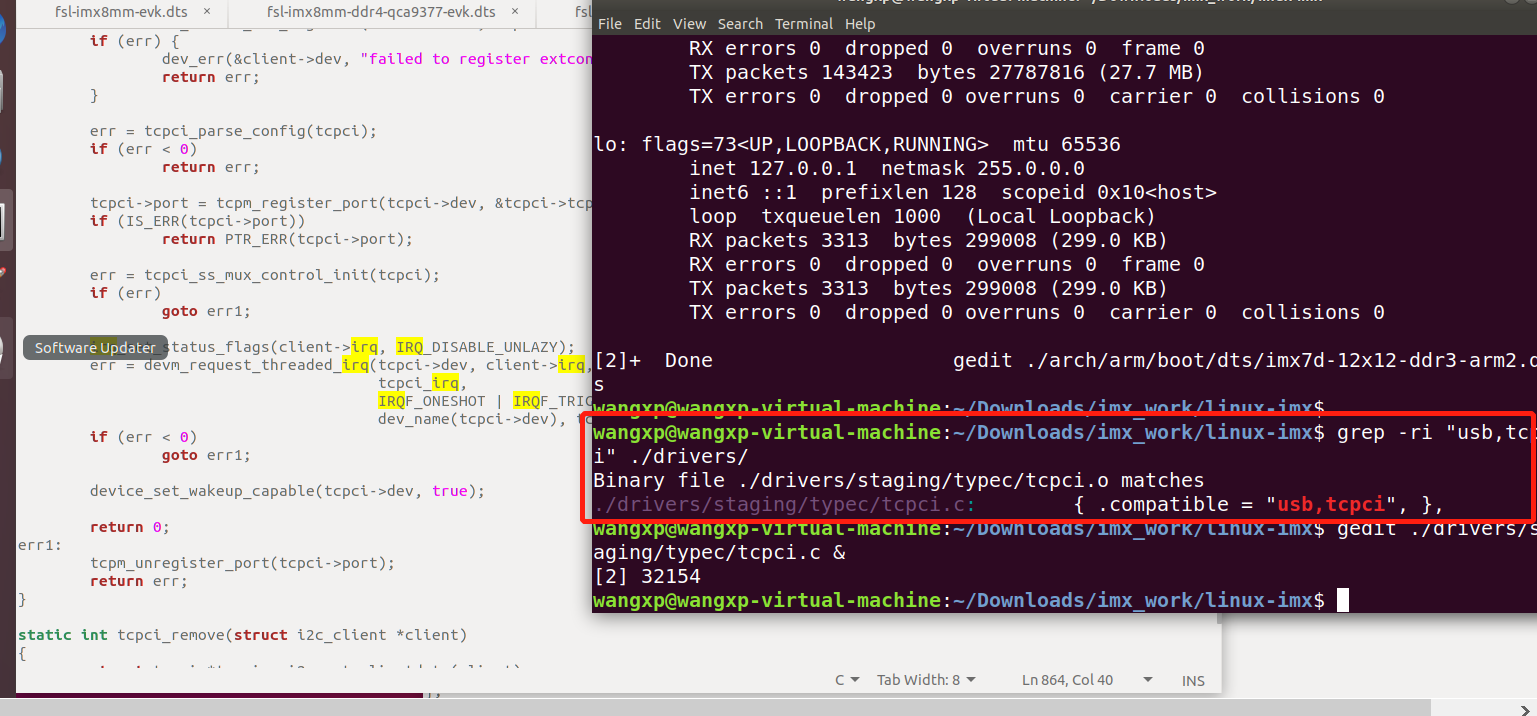Switch to the fsl-imx8mm-evk.dts tab

coord(123,12)
